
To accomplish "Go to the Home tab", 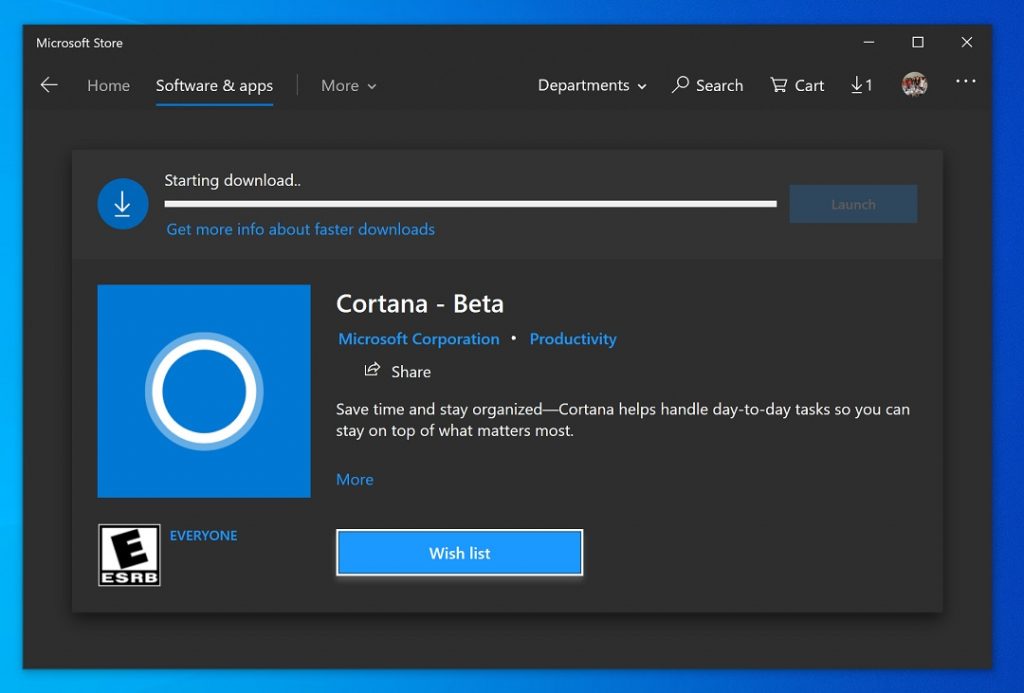I will 108,86.
